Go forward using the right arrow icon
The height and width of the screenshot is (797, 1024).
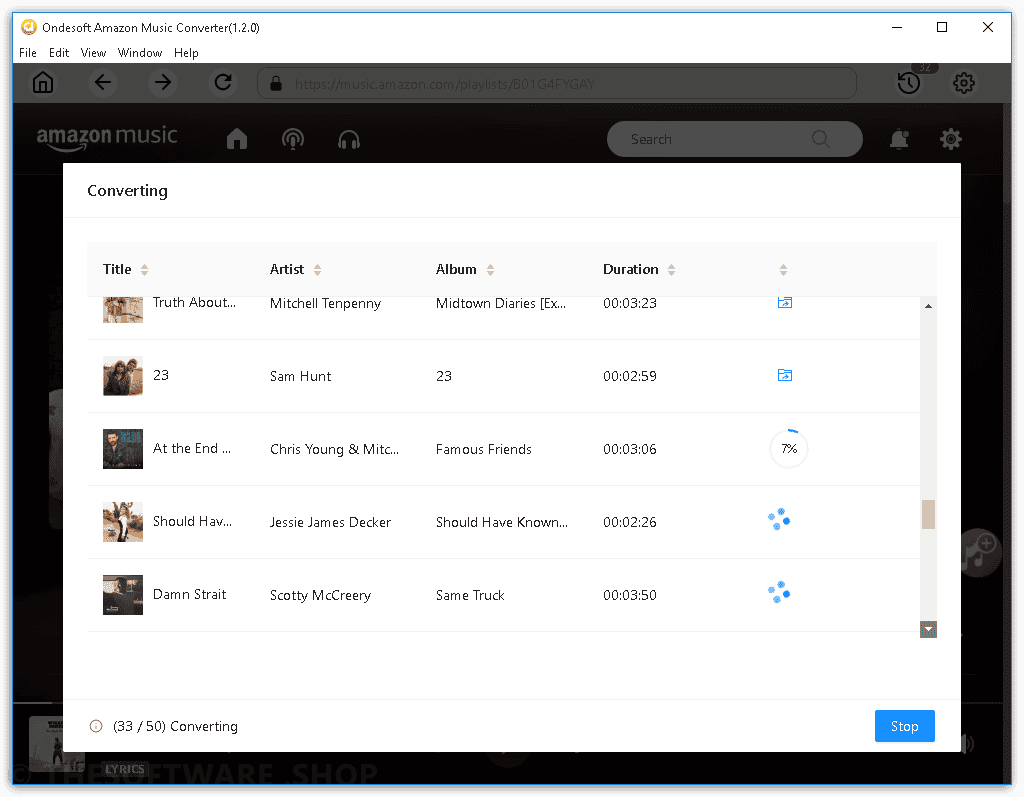pyautogui.click(x=163, y=82)
